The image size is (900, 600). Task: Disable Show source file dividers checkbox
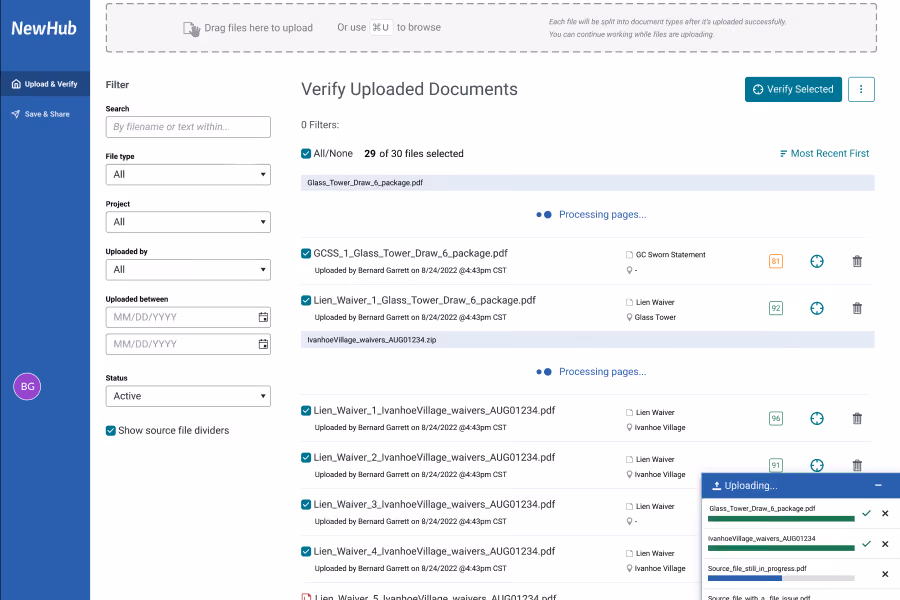111,431
